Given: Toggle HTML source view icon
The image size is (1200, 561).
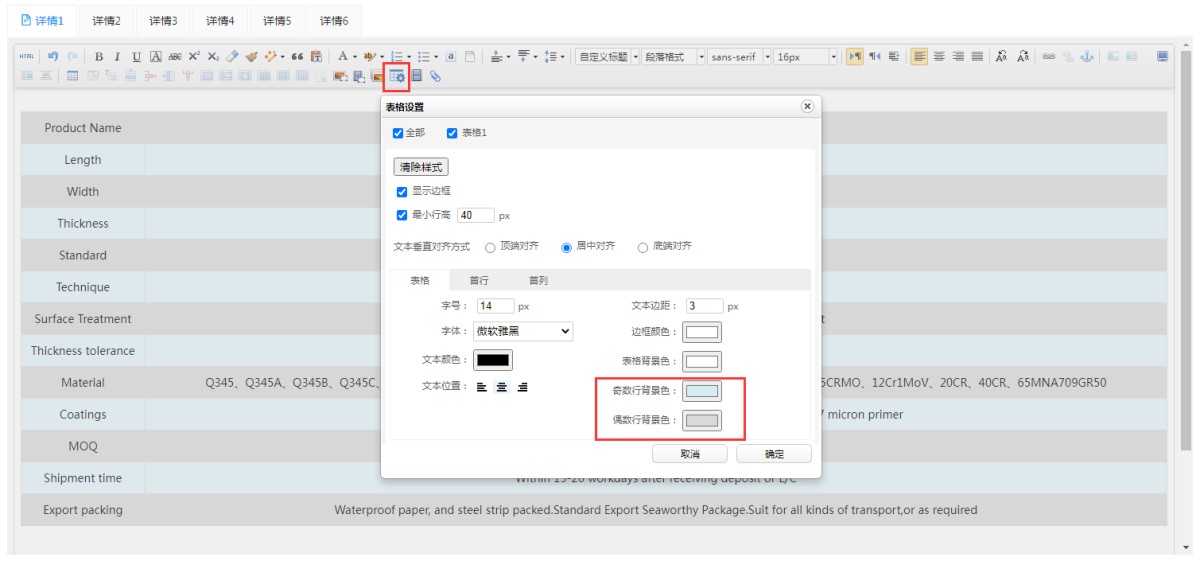Looking at the screenshot, I should pyautogui.click(x=27, y=57).
